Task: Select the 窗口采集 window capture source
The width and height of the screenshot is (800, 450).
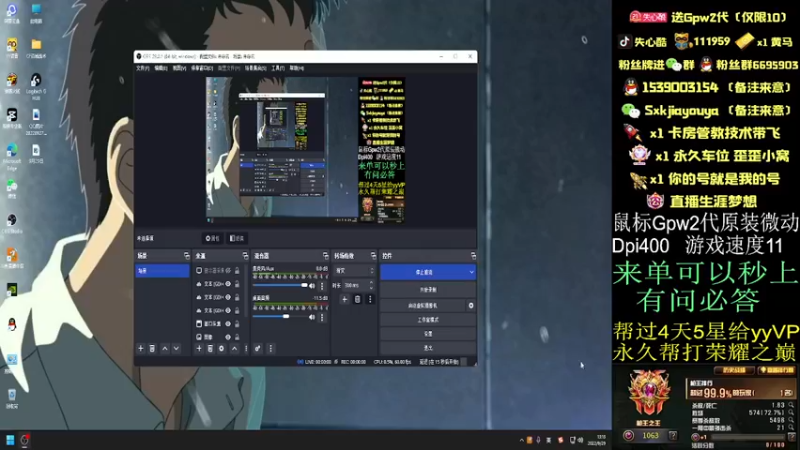Action: (x=213, y=323)
